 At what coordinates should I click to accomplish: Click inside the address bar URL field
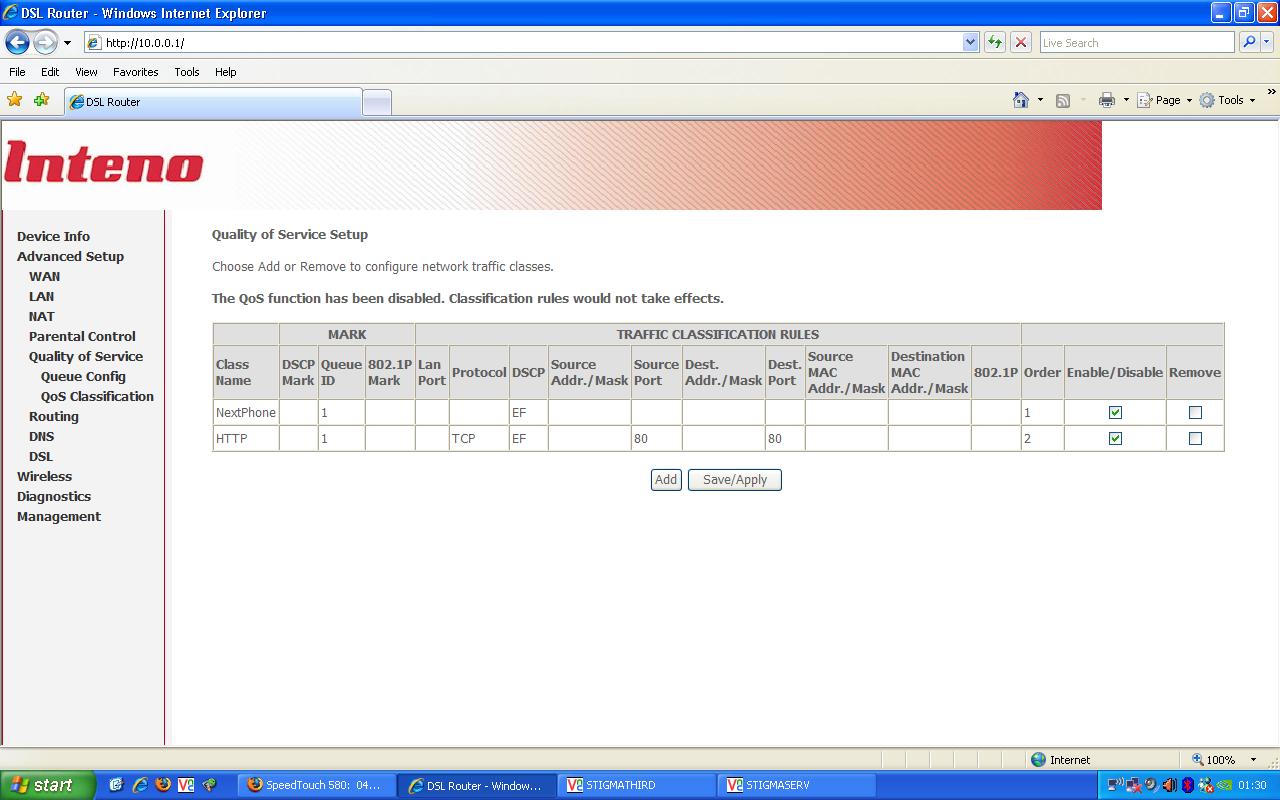click(x=525, y=42)
